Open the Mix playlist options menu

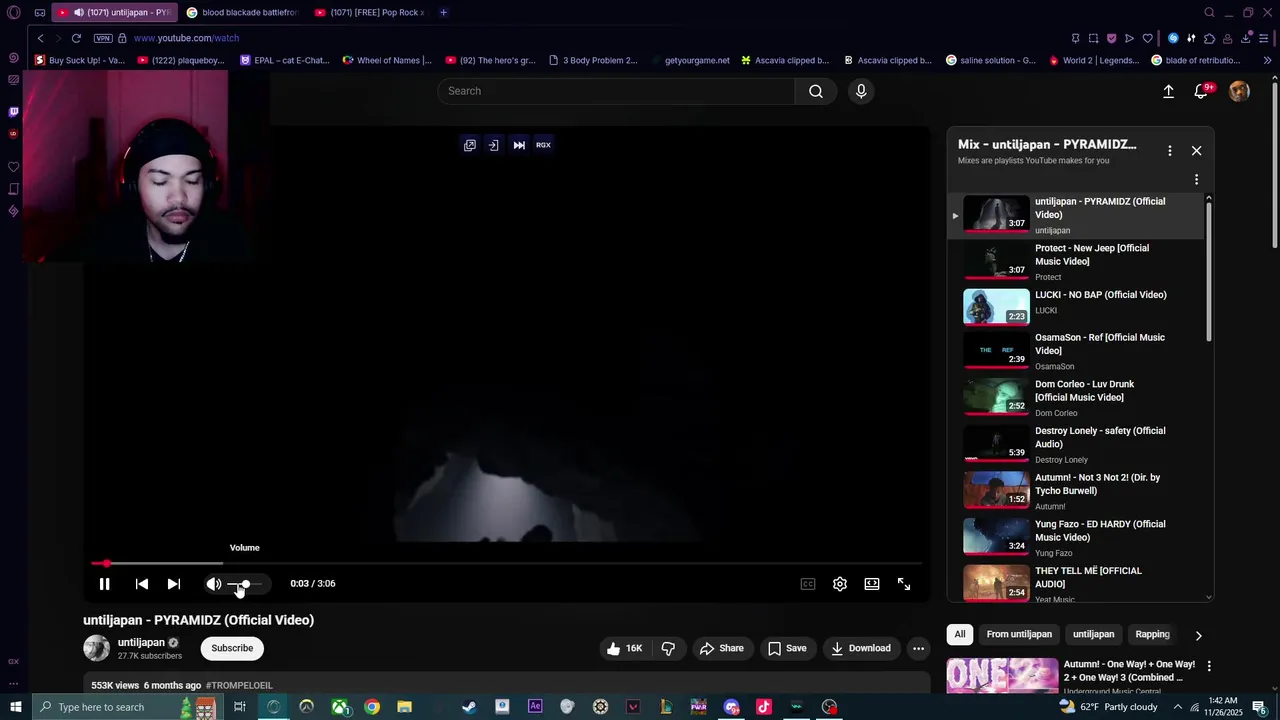click(x=1169, y=151)
